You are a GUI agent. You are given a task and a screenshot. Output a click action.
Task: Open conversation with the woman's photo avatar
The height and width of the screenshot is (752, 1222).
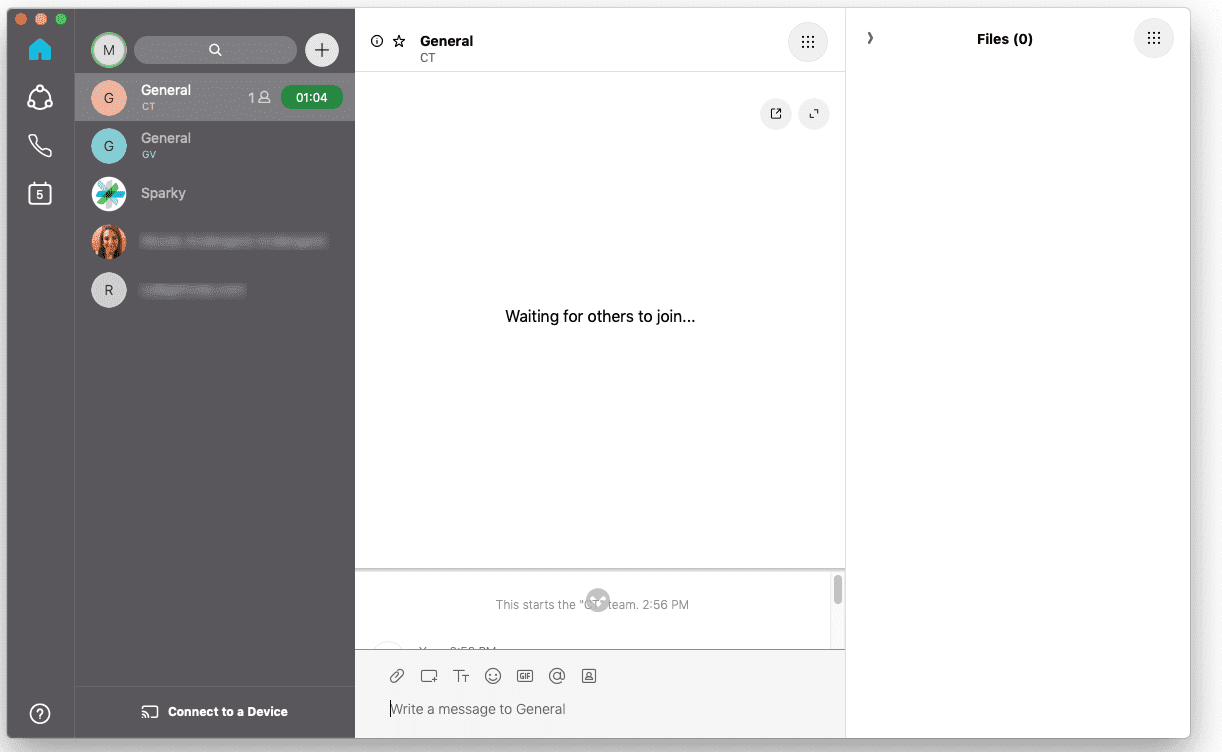[215, 241]
